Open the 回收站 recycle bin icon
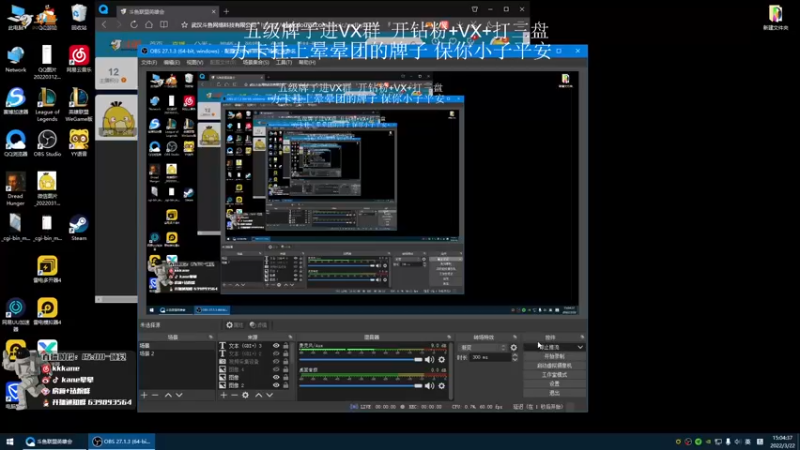The height and width of the screenshot is (450, 800). pos(79,17)
